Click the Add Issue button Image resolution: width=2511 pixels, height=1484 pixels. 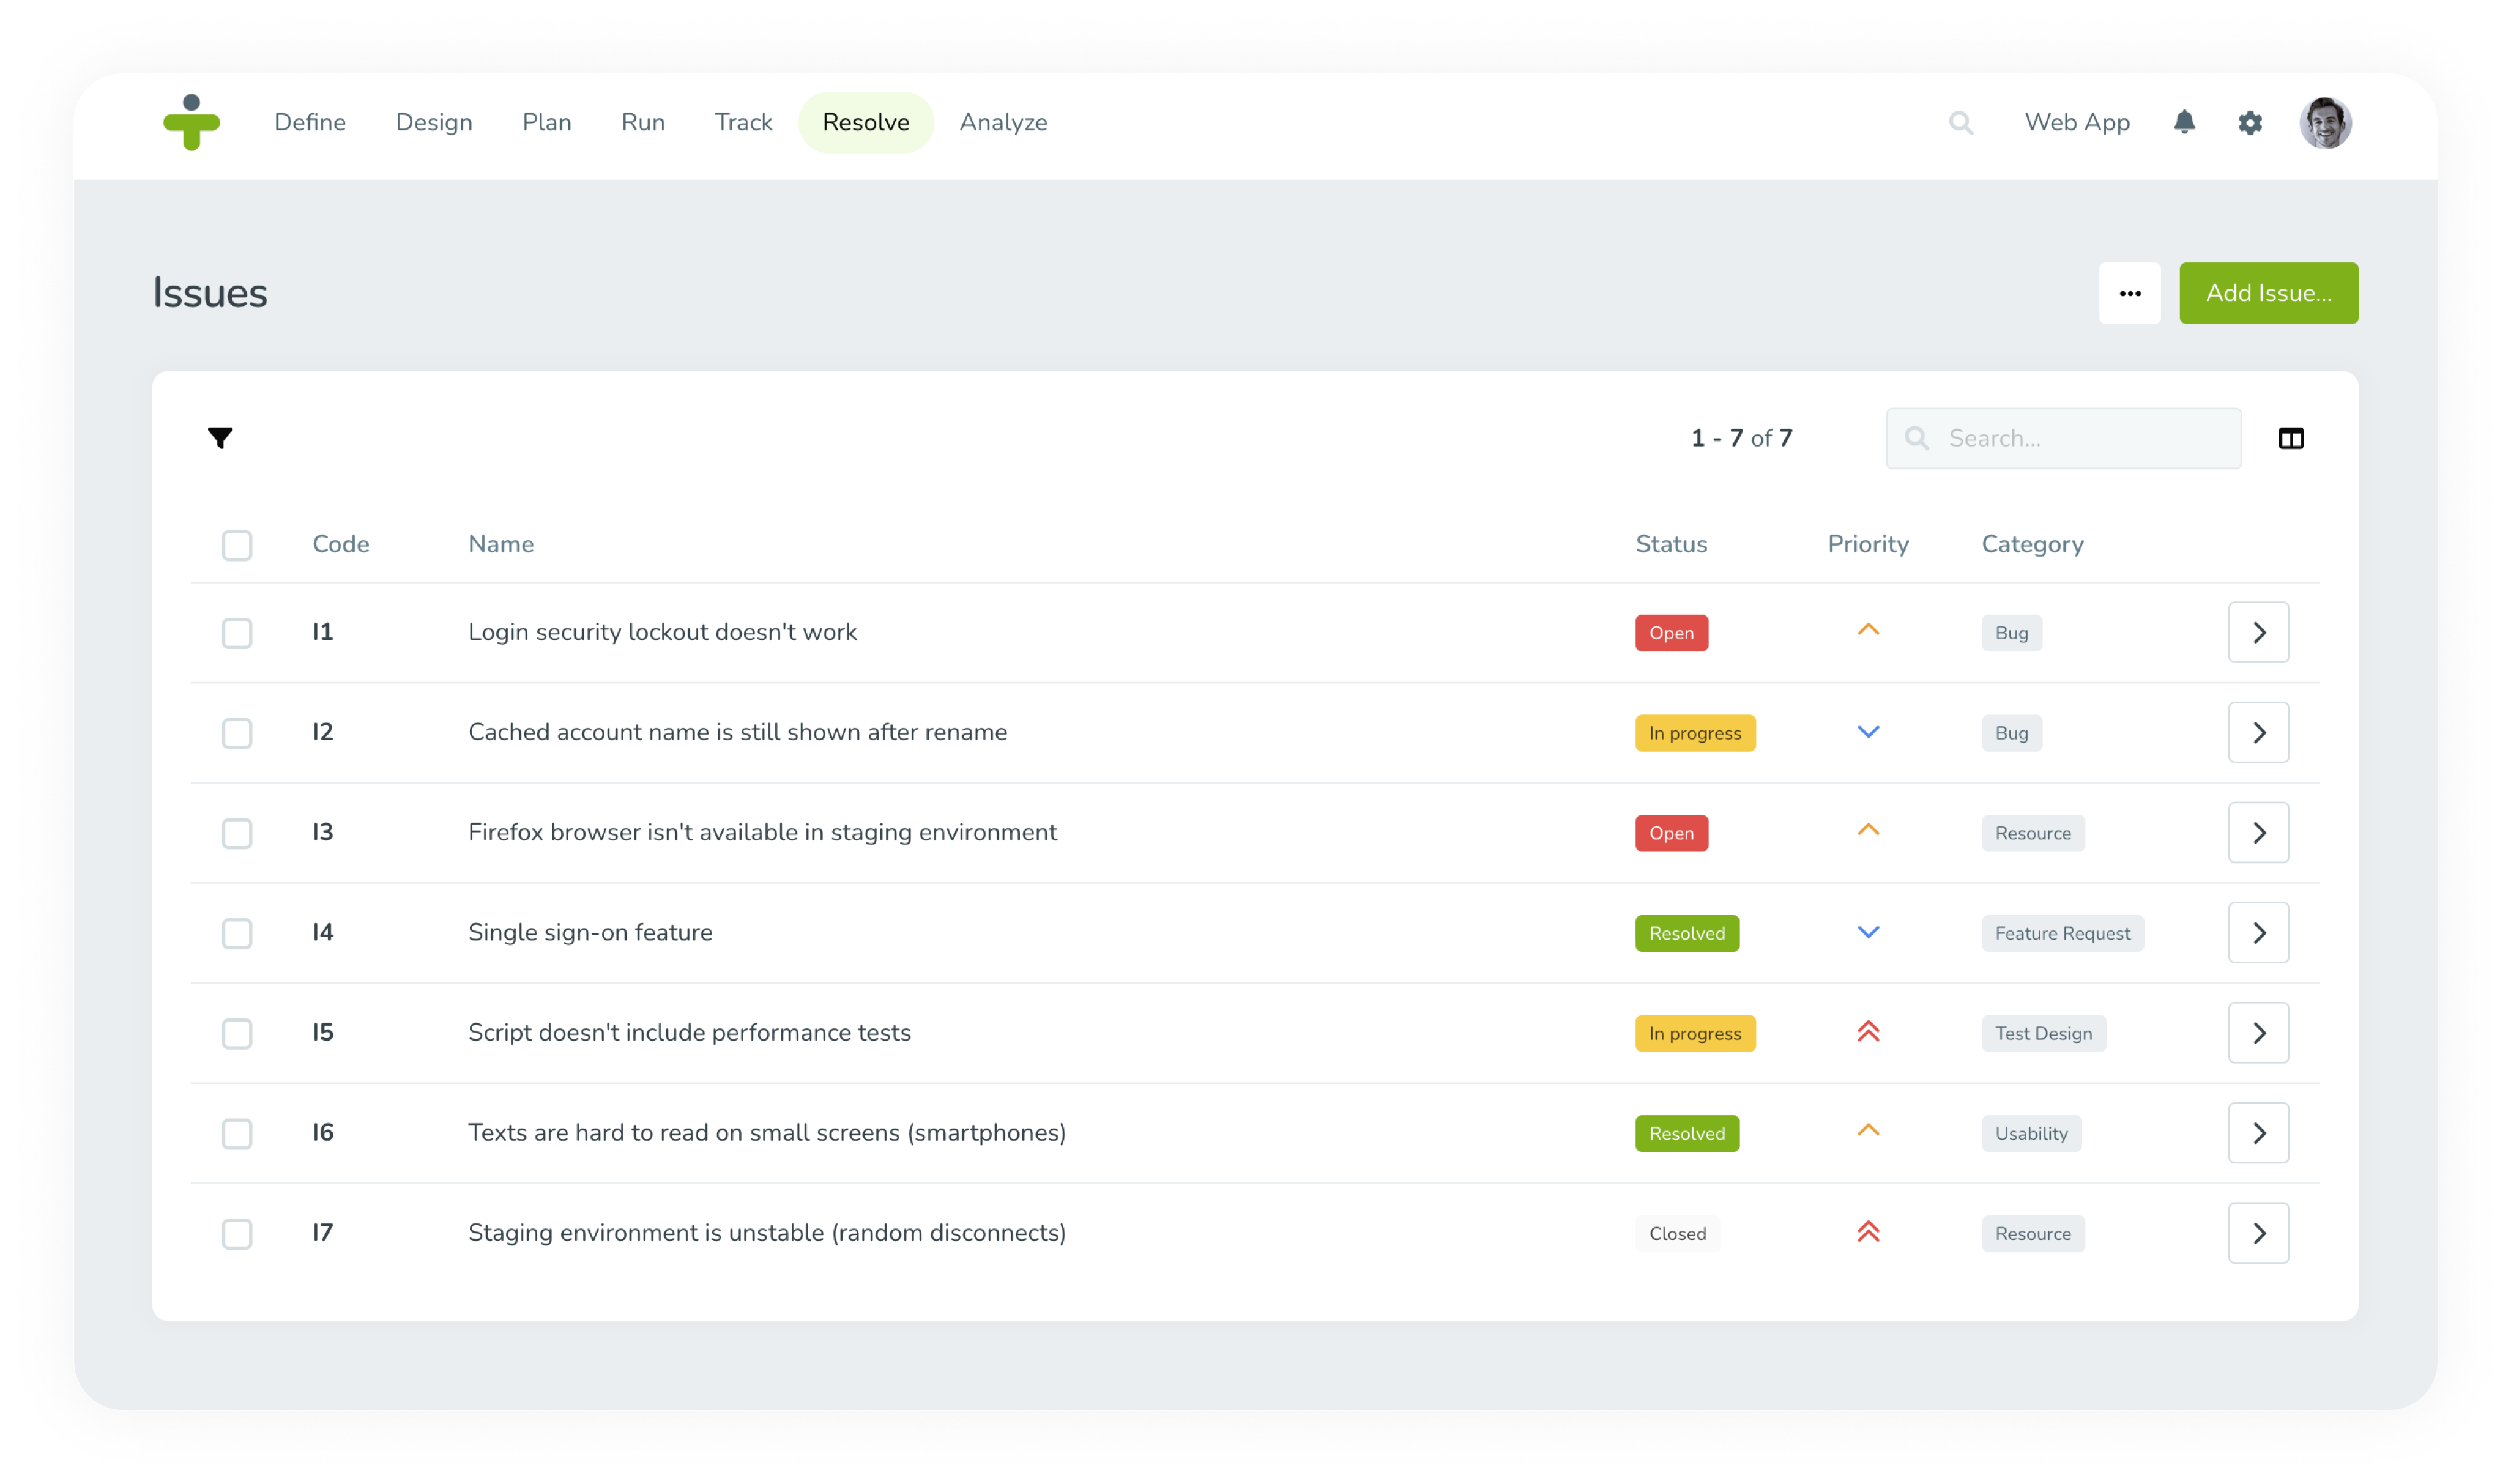pos(2268,293)
